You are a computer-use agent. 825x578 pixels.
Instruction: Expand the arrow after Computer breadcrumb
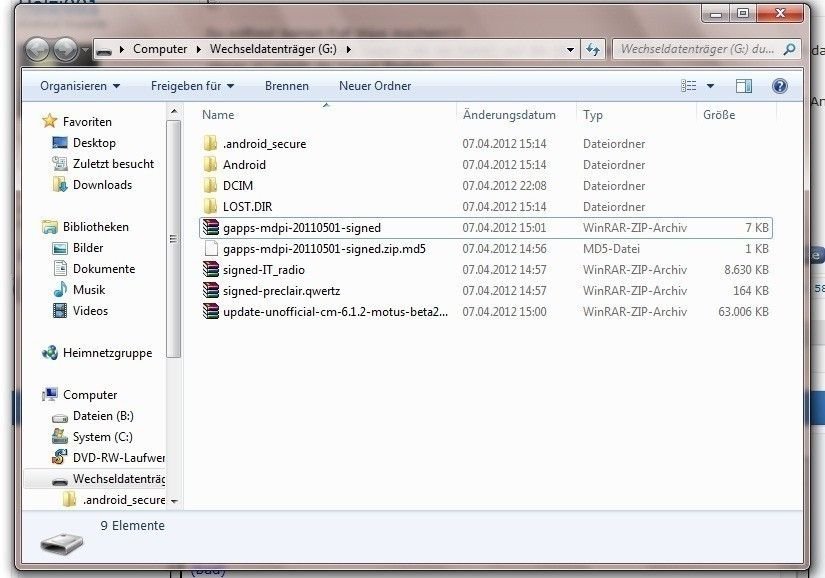[198, 49]
